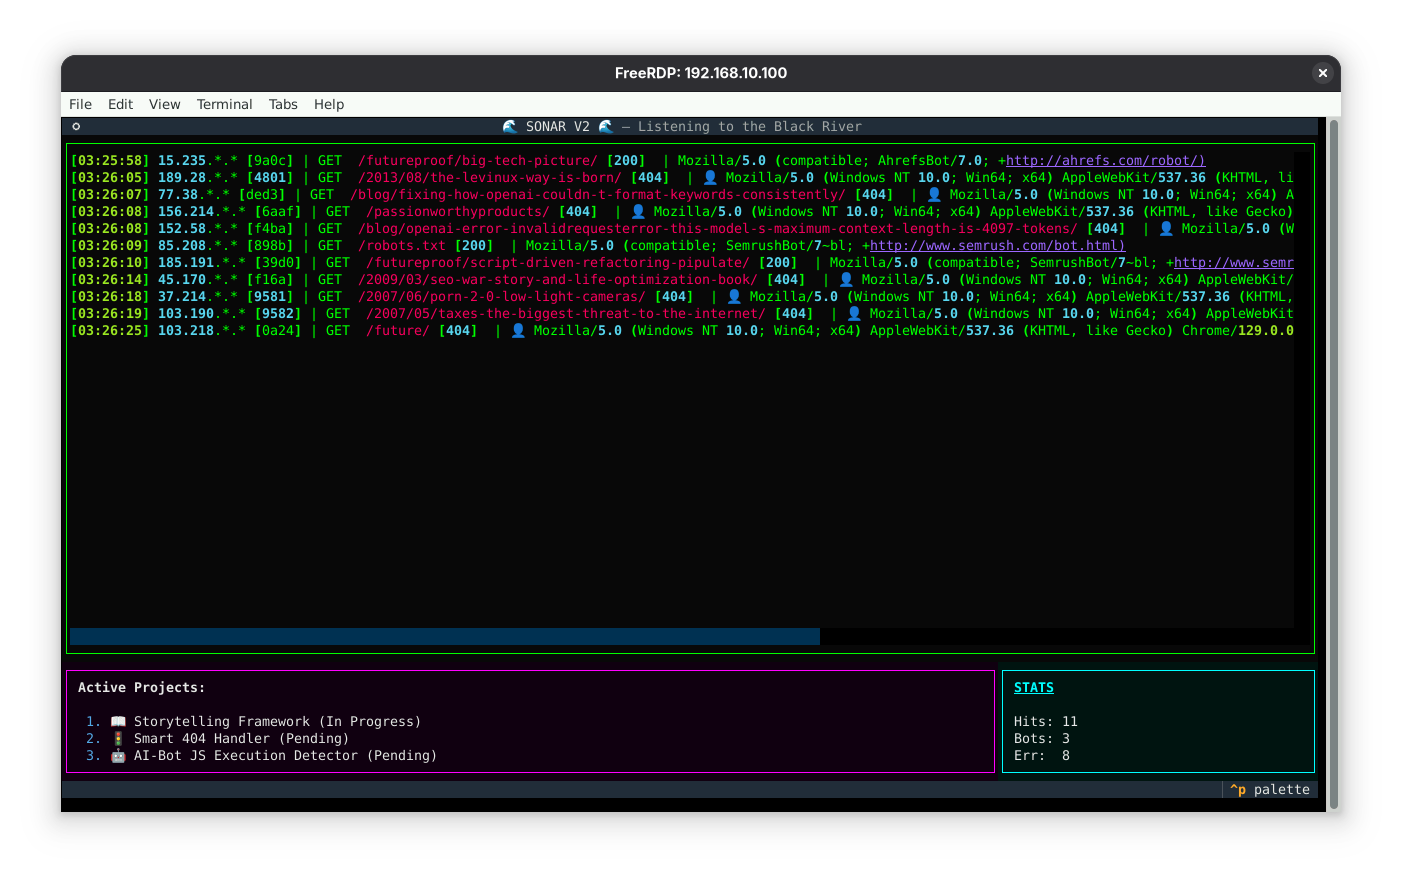Open the Help menu
The image size is (1402, 879).
329,104
